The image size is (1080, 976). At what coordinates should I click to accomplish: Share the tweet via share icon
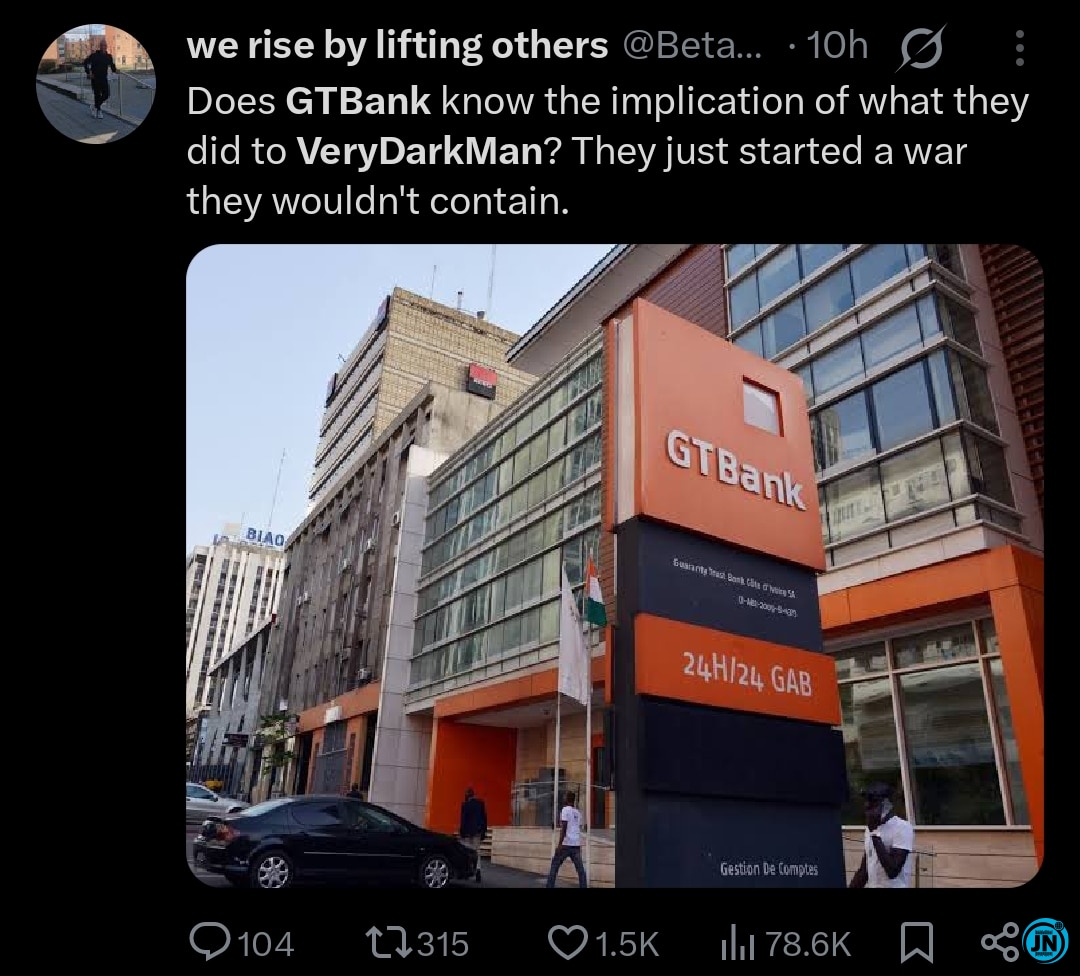1000,943
